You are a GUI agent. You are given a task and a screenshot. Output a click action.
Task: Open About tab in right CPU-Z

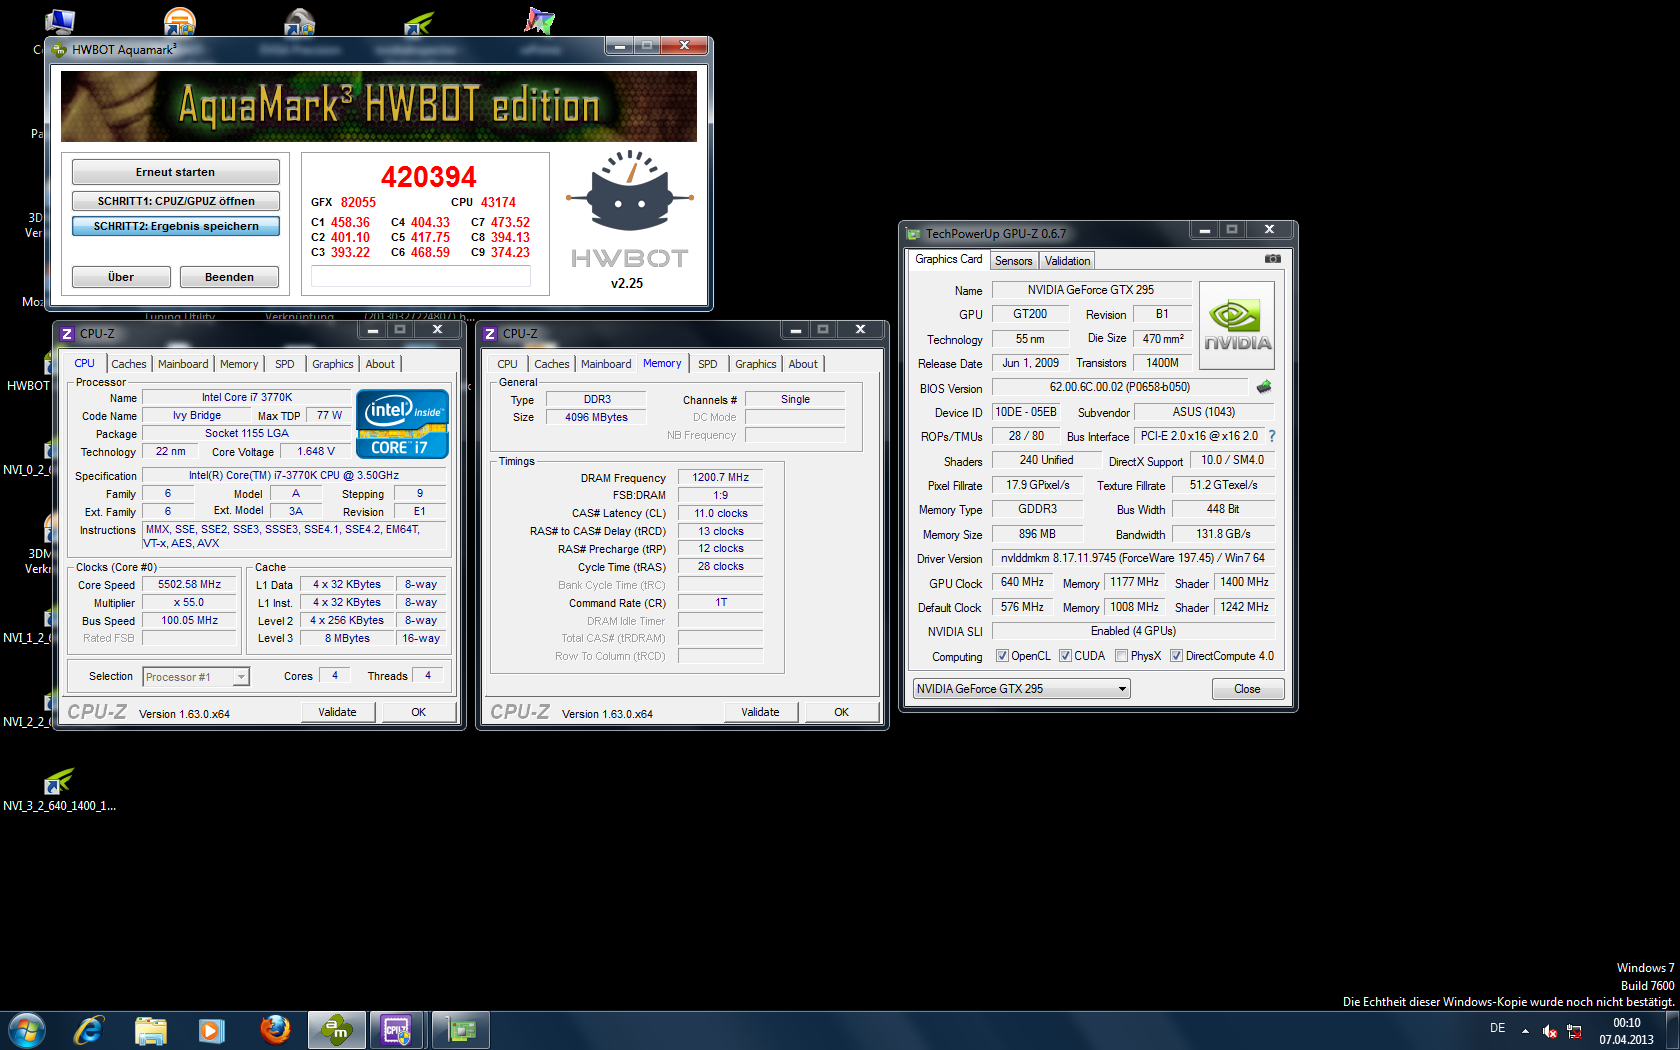(803, 364)
